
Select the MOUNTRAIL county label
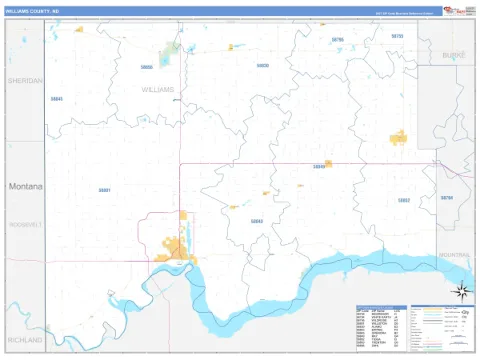tap(454, 255)
